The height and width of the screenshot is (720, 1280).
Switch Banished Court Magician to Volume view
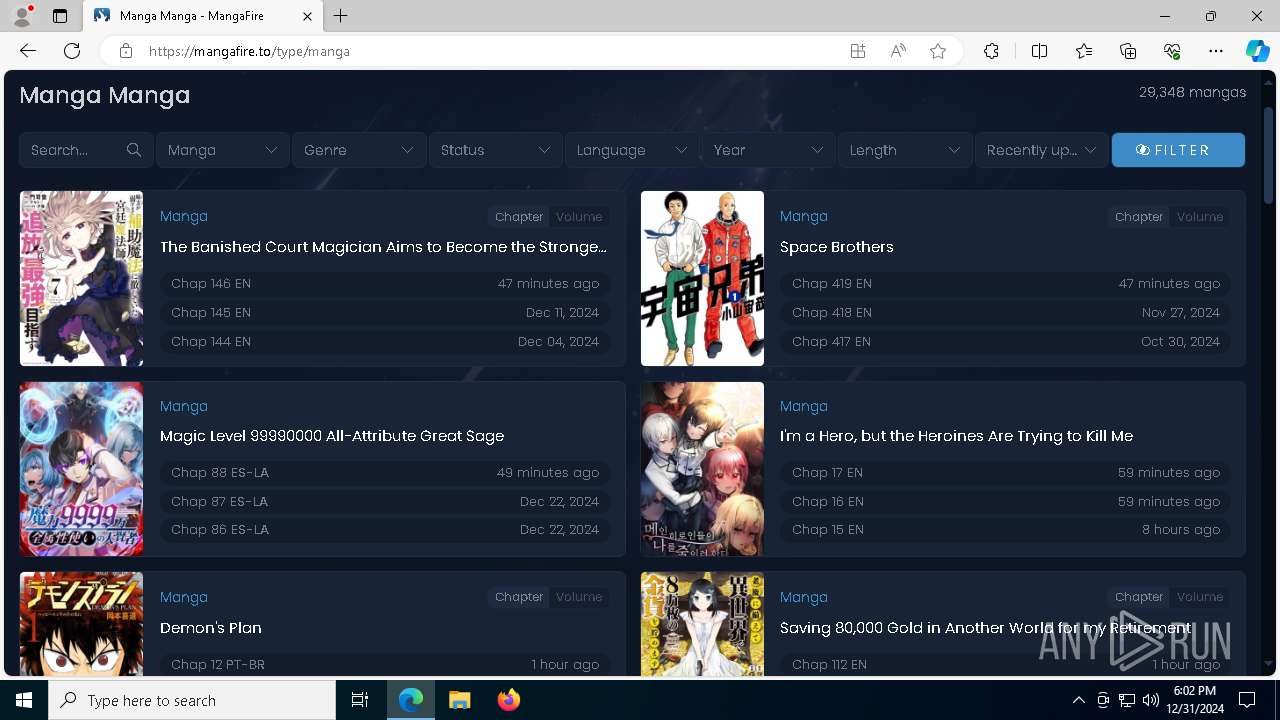pyautogui.click(x=579, y=217)
